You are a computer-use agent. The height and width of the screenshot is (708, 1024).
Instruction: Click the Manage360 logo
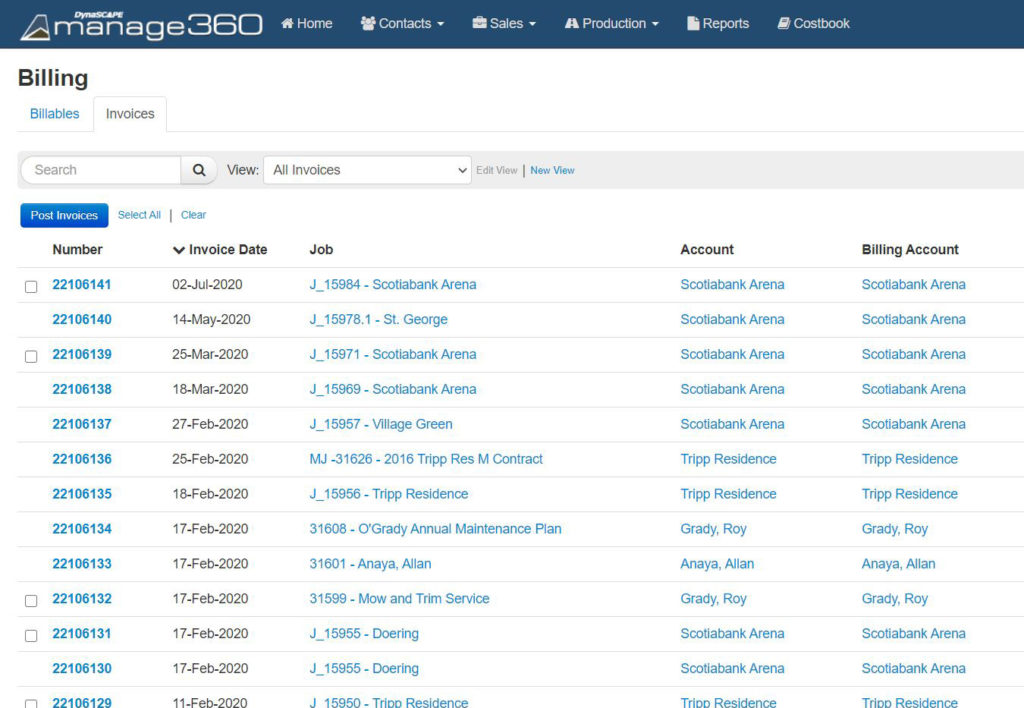coord(141,25)
